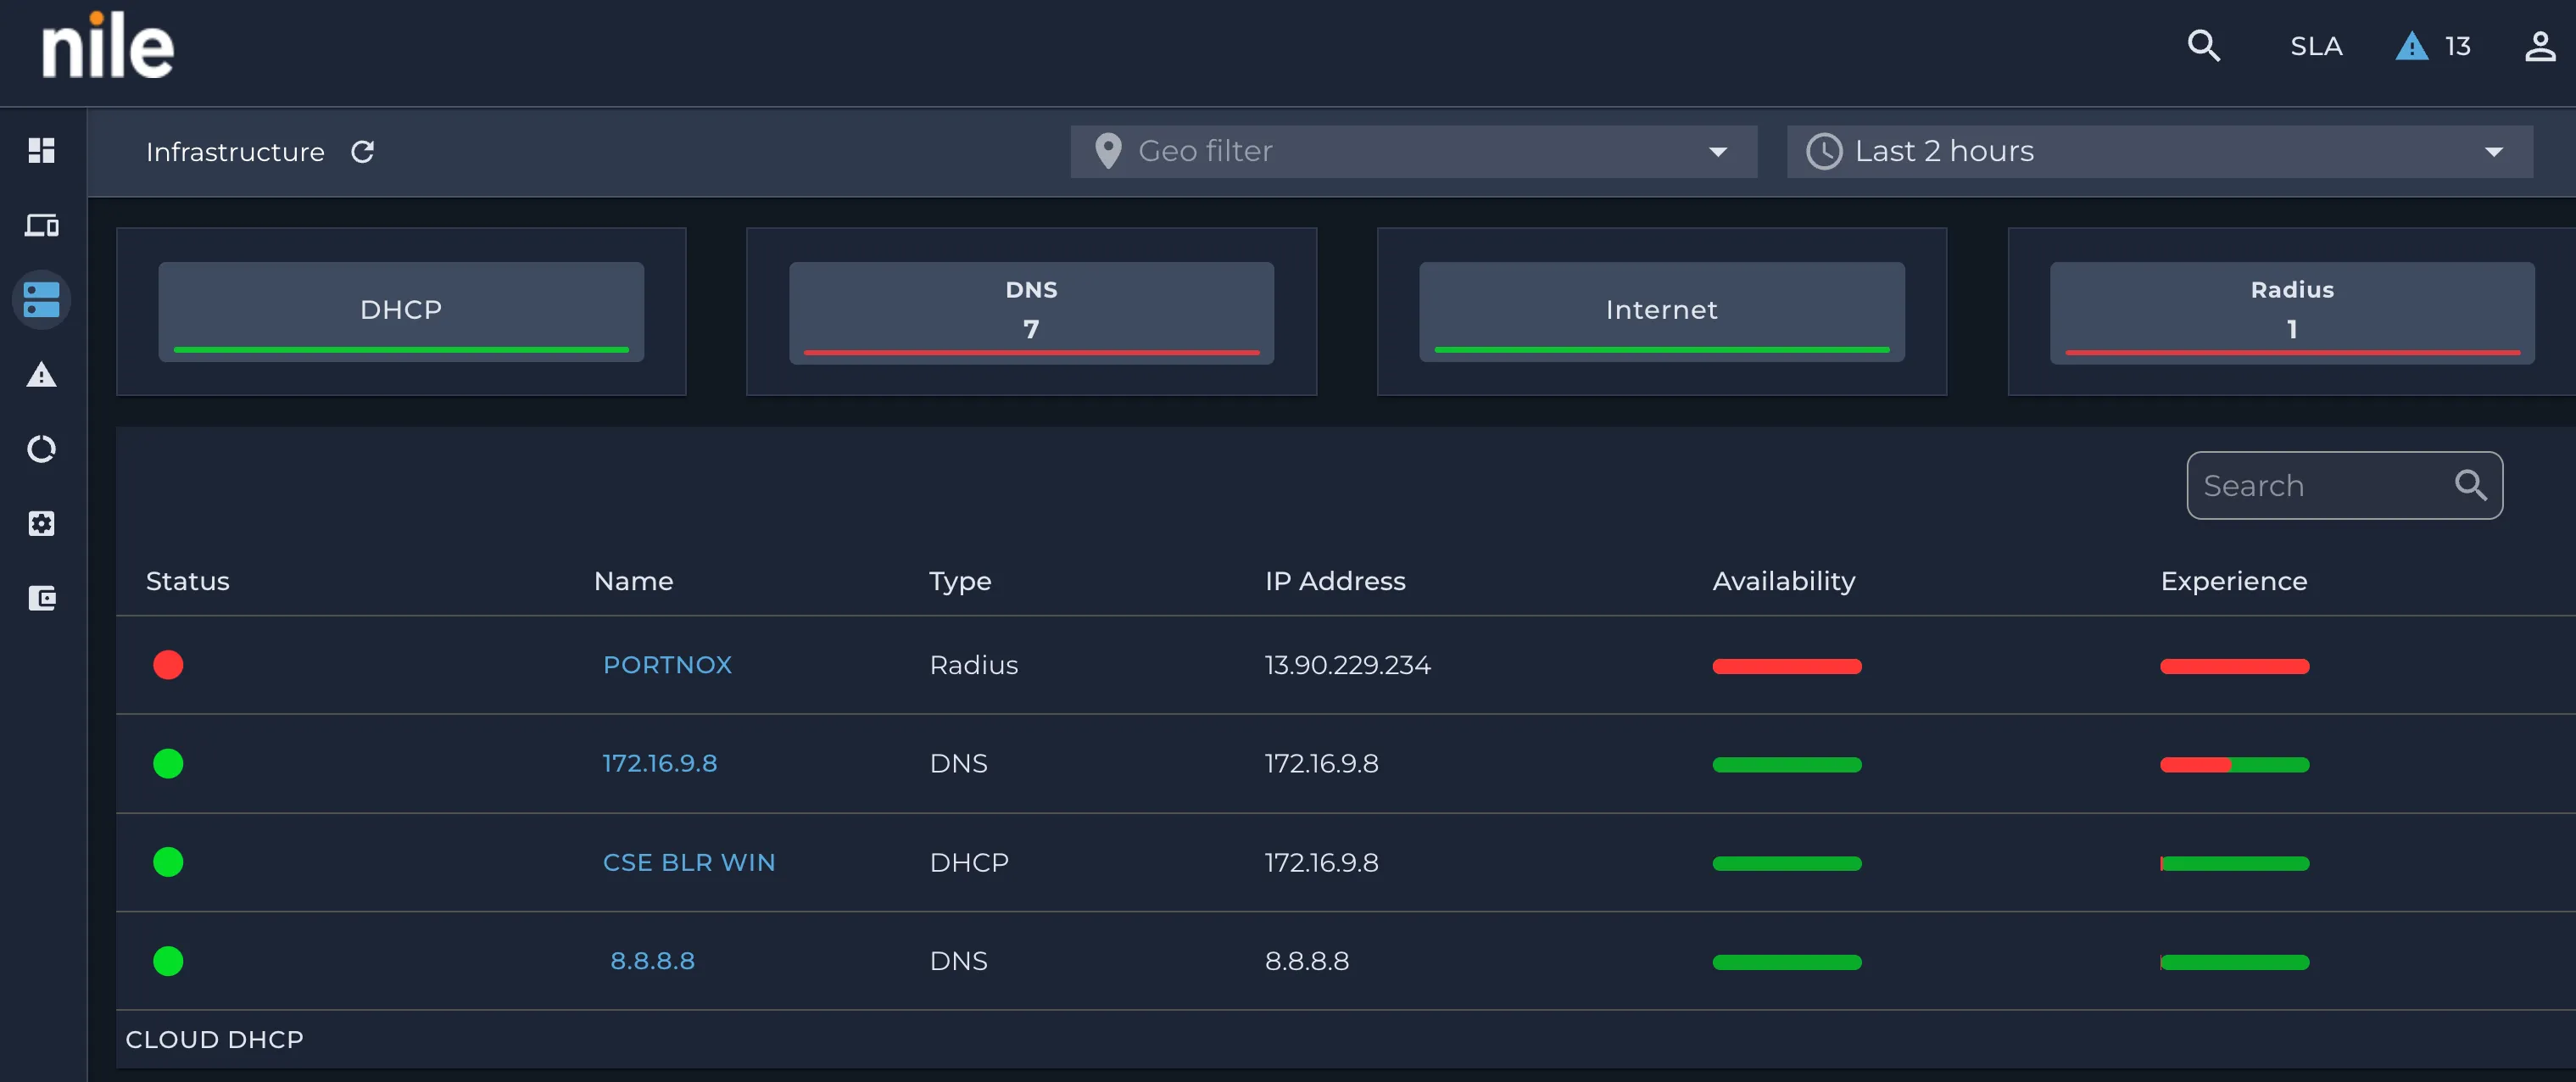Sort by the Type column header
The image size is (2576, 1082).
(960, 581)
